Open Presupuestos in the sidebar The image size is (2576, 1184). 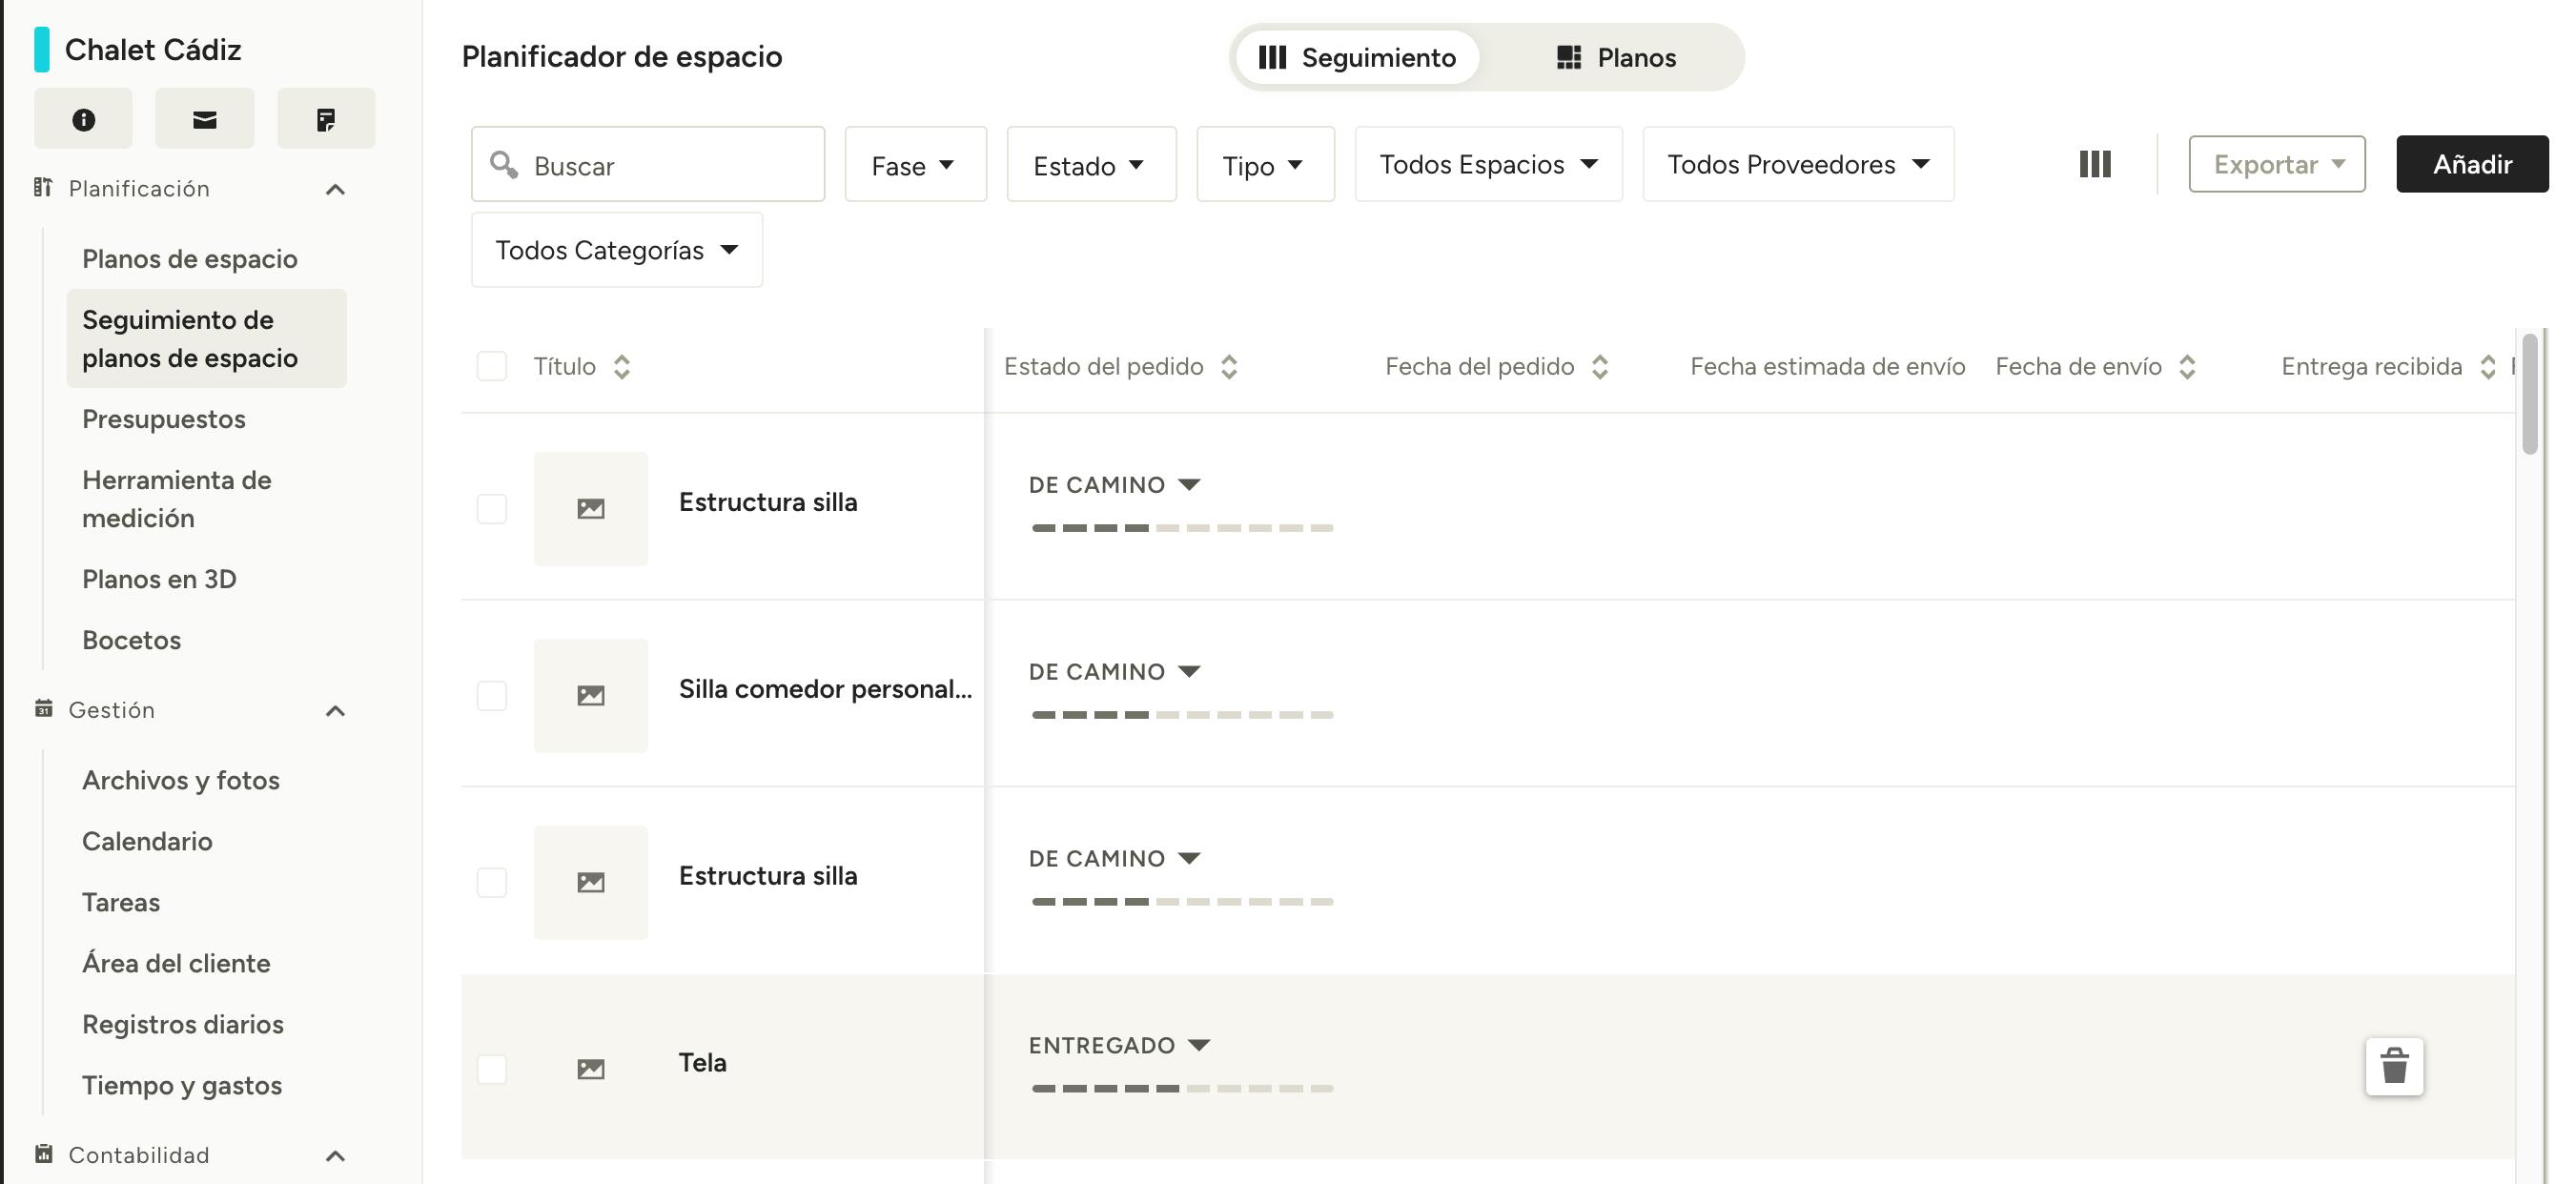(x=164, y=419)
